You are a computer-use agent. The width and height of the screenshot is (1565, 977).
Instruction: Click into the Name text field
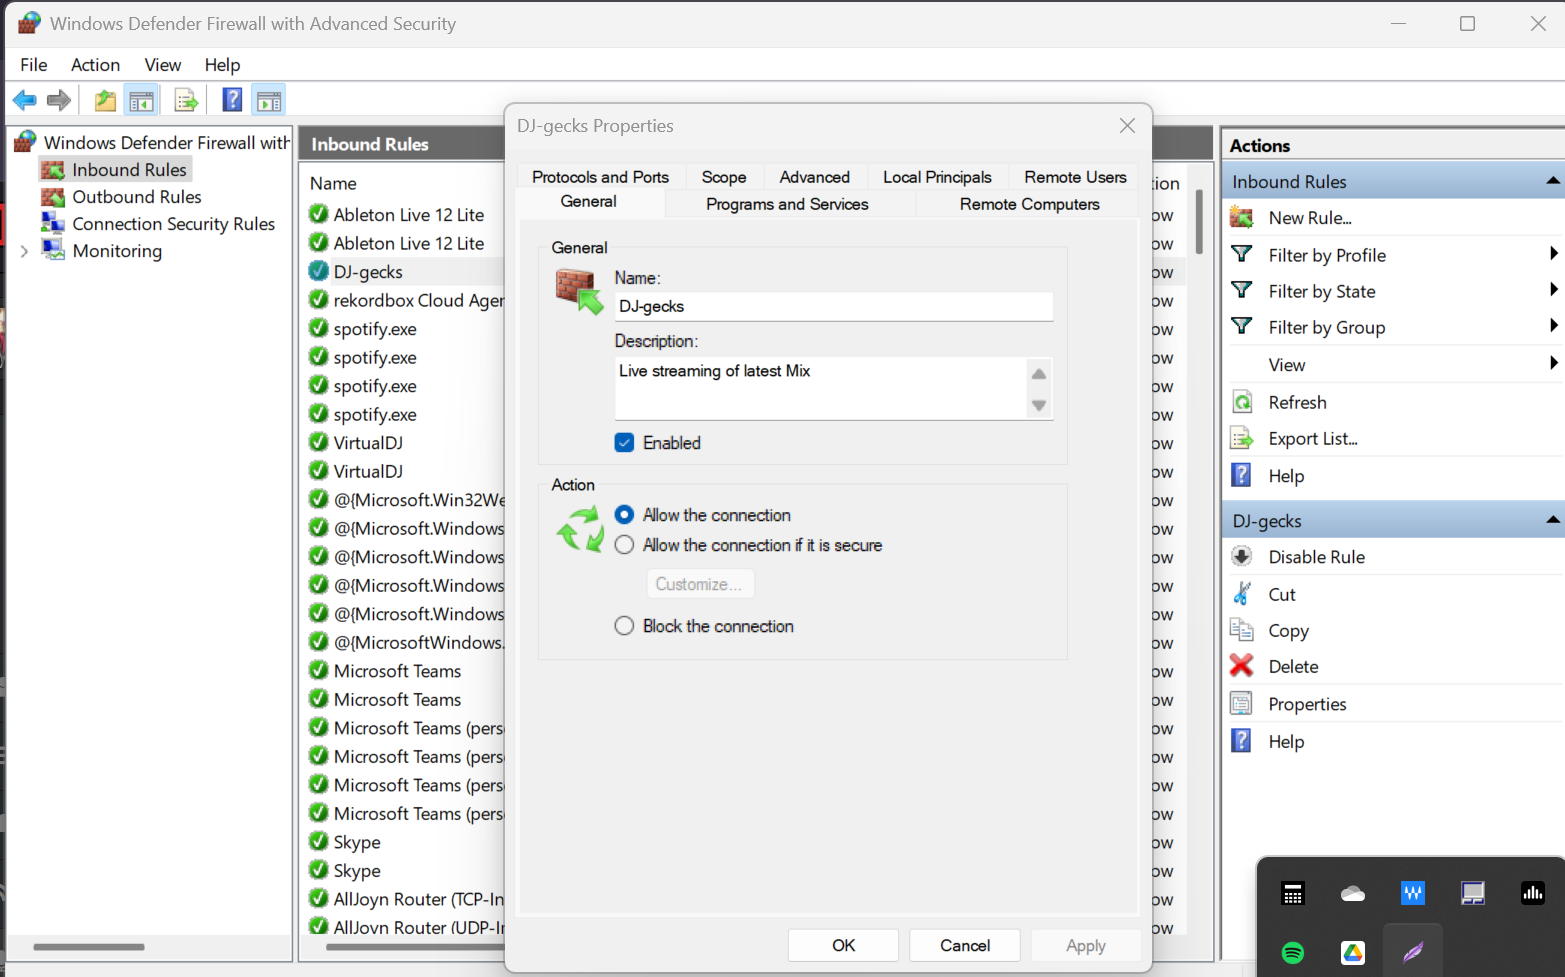click(832, 306)
